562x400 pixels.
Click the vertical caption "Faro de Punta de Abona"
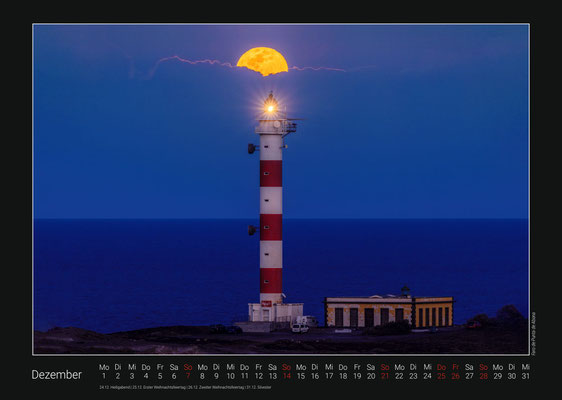coord(533,333)
